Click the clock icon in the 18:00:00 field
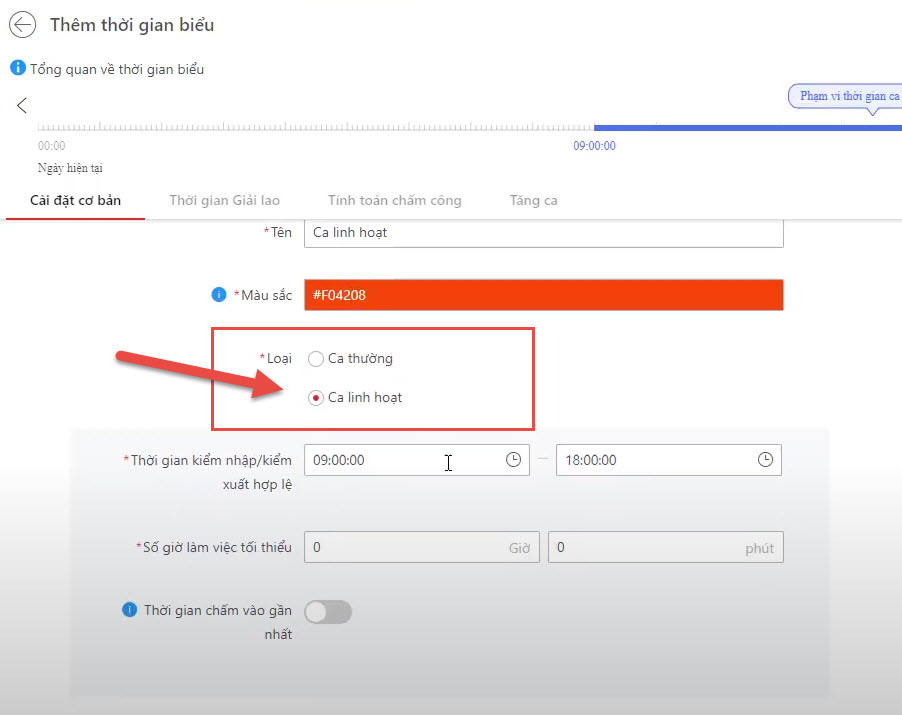 (x=765, y=460)
